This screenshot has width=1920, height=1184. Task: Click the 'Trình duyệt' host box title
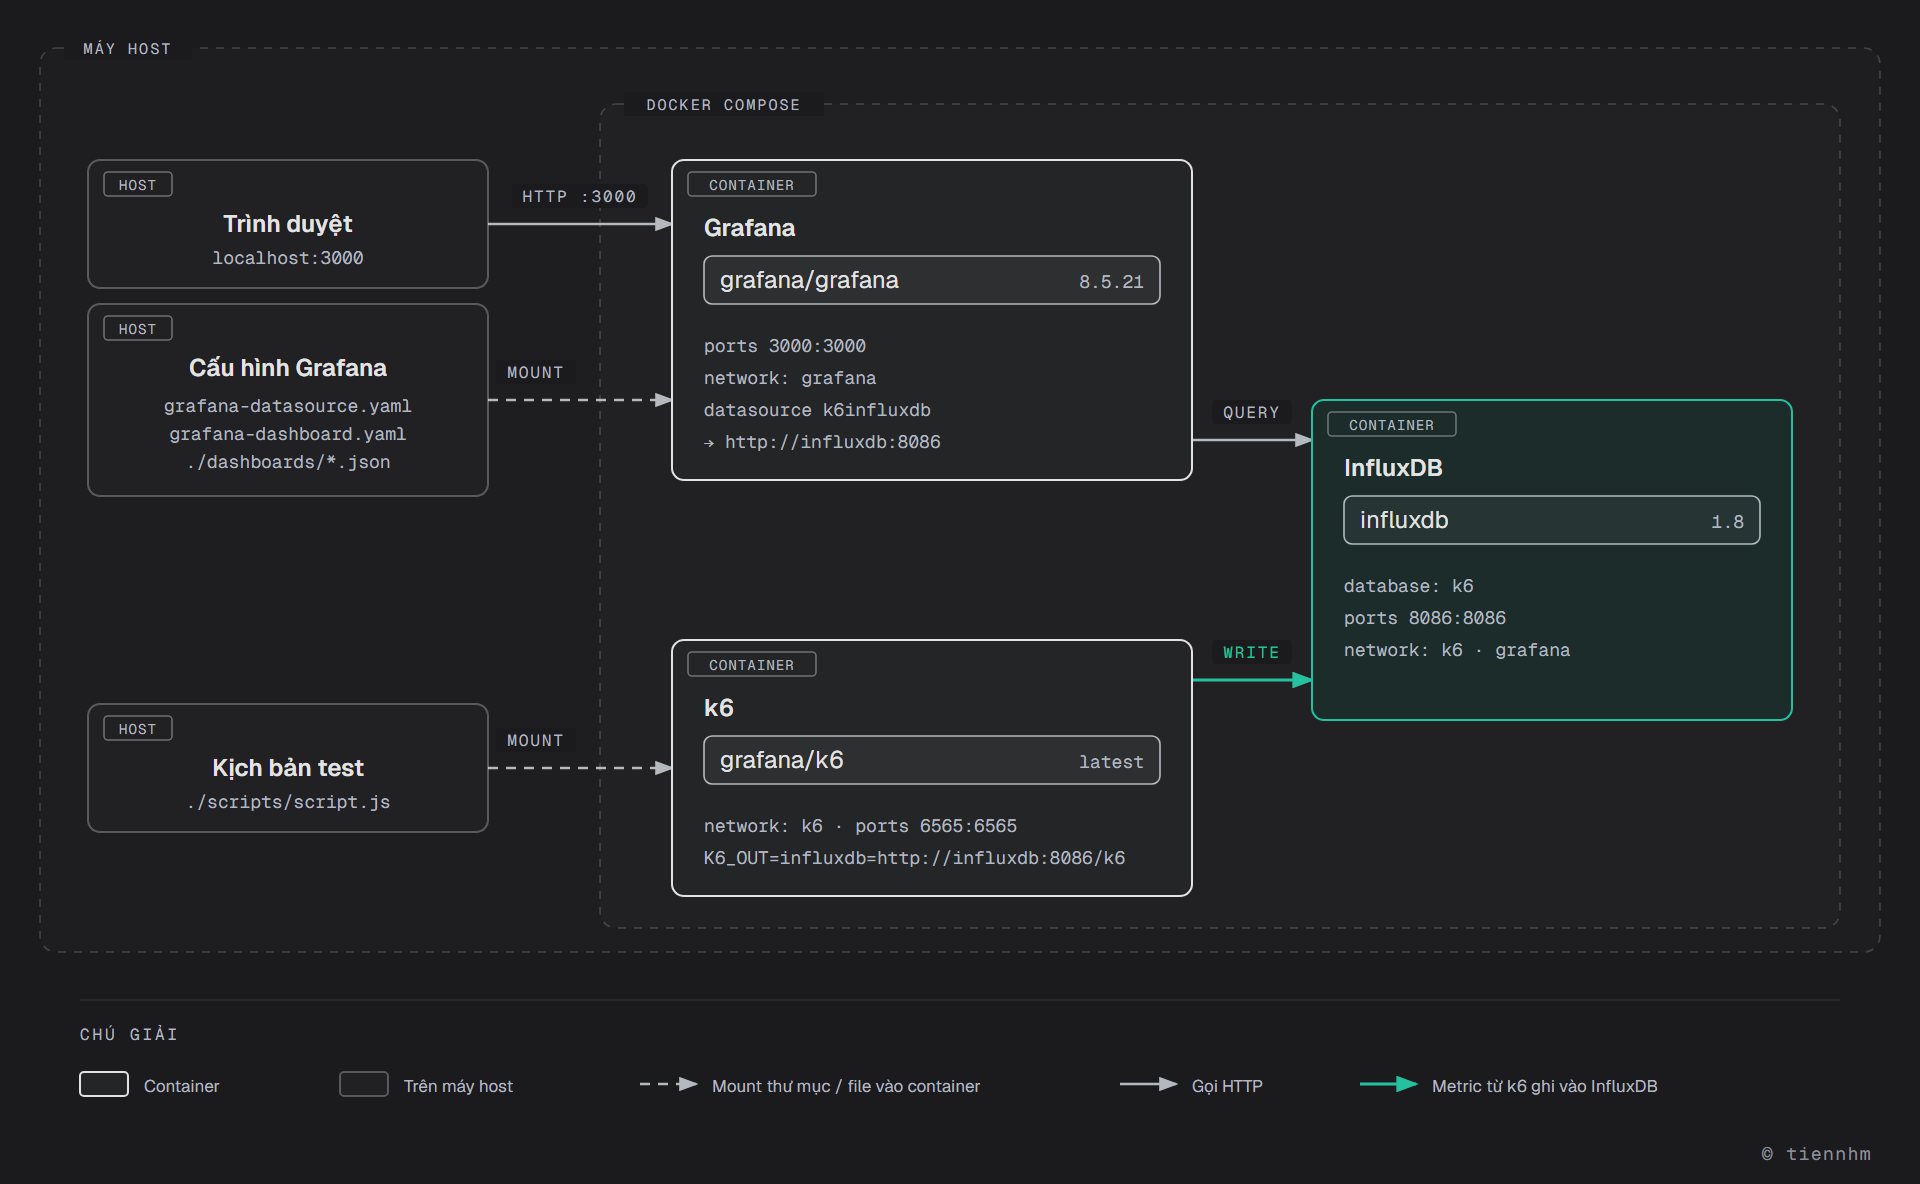click(x=288, y=224)
